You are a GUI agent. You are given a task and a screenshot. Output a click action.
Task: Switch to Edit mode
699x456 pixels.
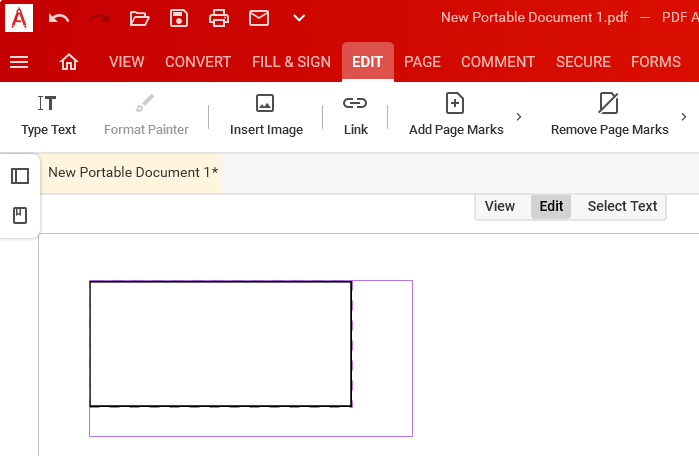tap(551, 206)
